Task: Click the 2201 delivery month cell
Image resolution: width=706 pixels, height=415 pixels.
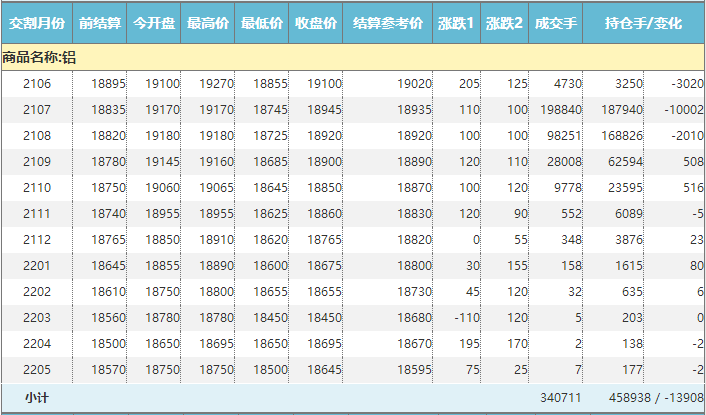Action: tap(36, 266)
